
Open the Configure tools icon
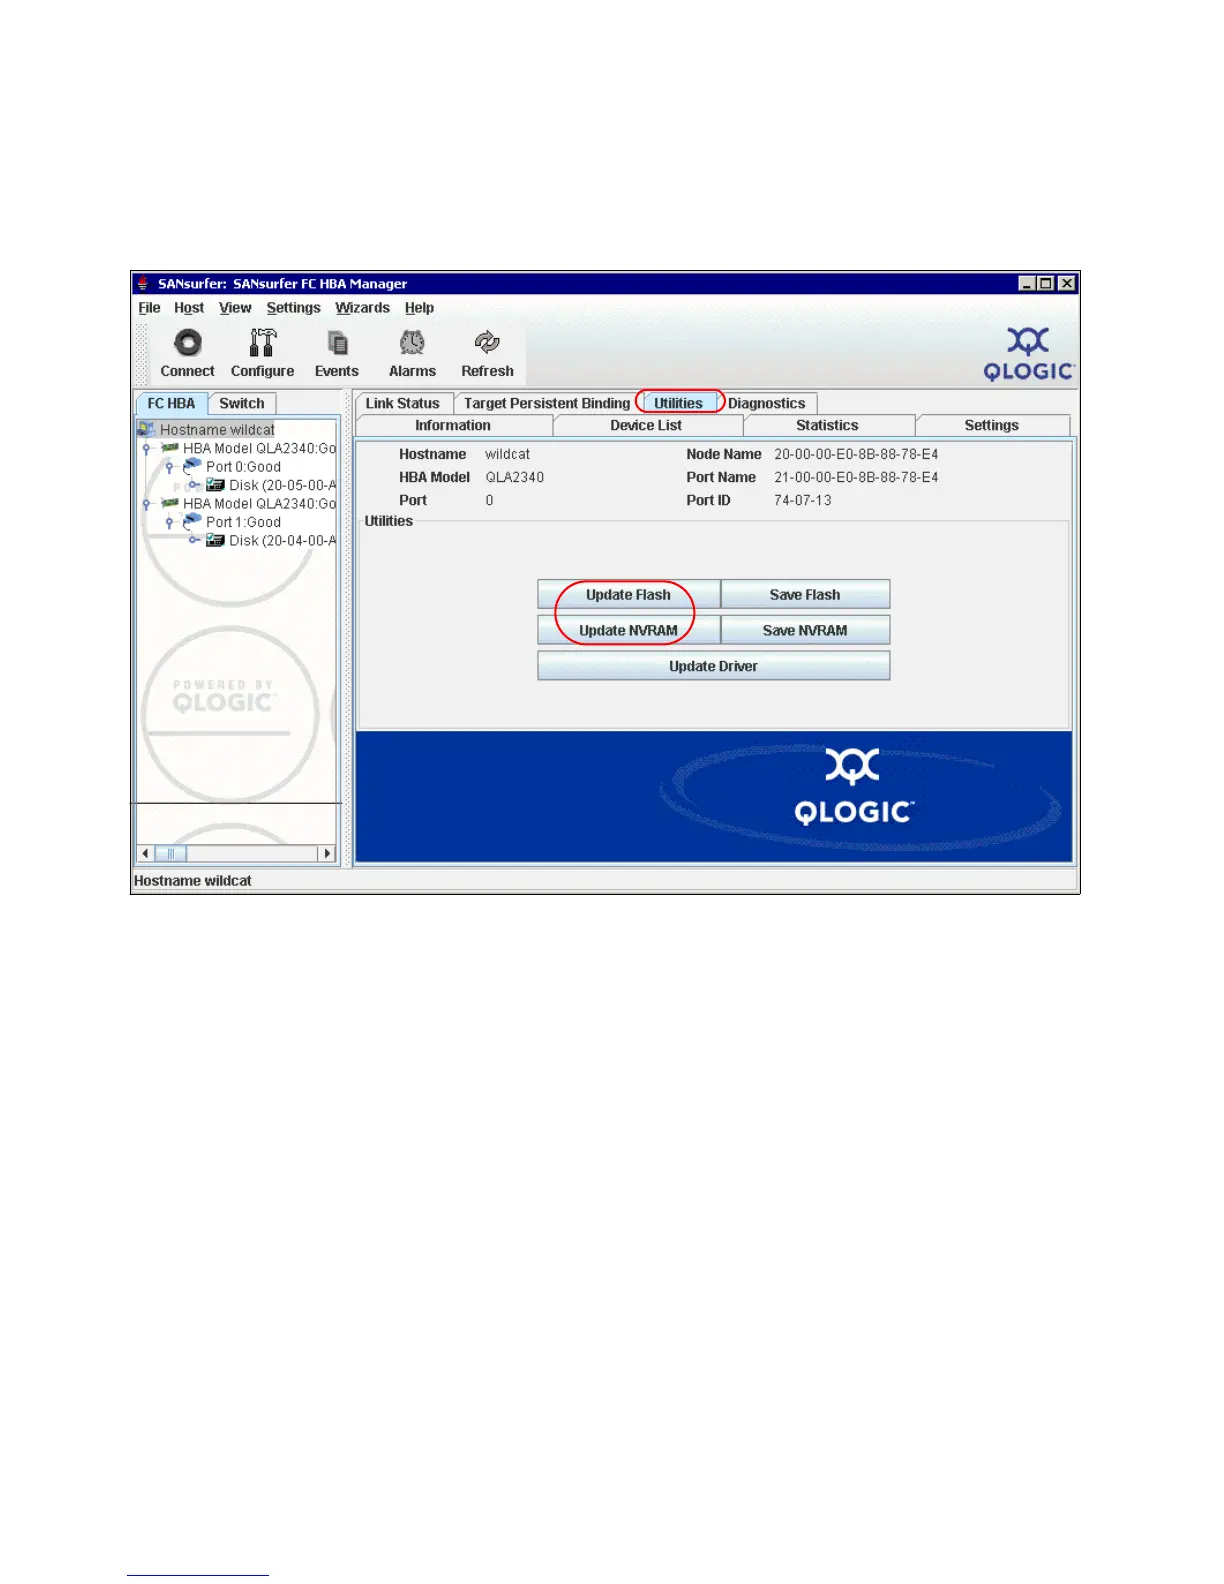(x=262, y=343)
